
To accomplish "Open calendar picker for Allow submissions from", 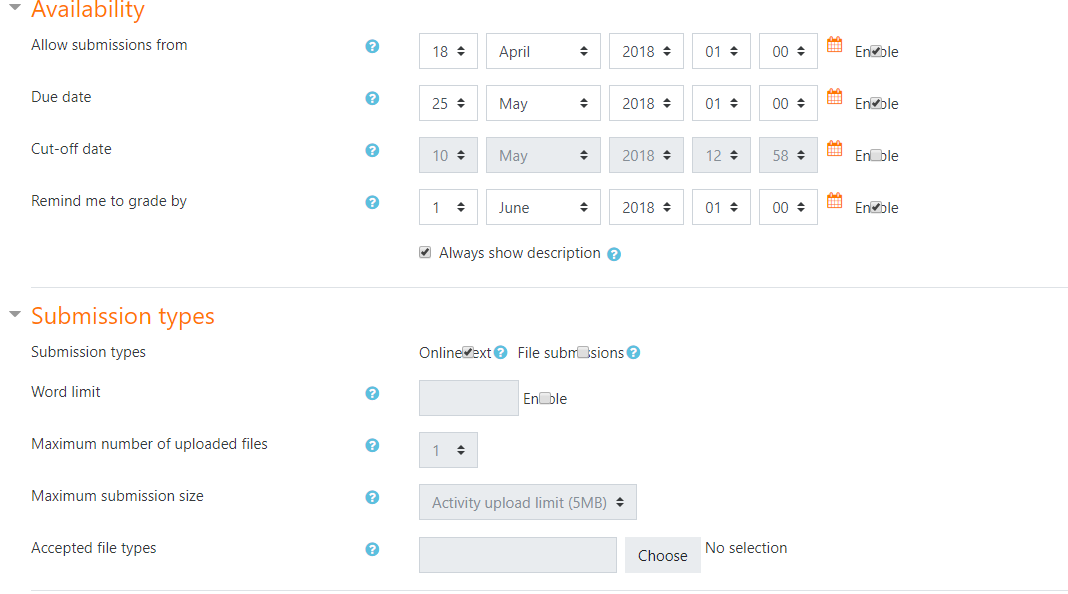I will coord(834,45).
